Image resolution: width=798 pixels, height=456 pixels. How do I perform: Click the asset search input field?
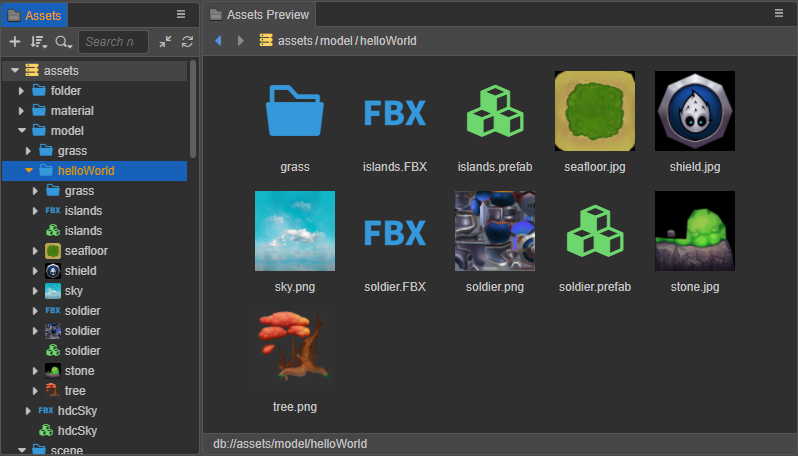pyautogui.click(x=113, y=42)
